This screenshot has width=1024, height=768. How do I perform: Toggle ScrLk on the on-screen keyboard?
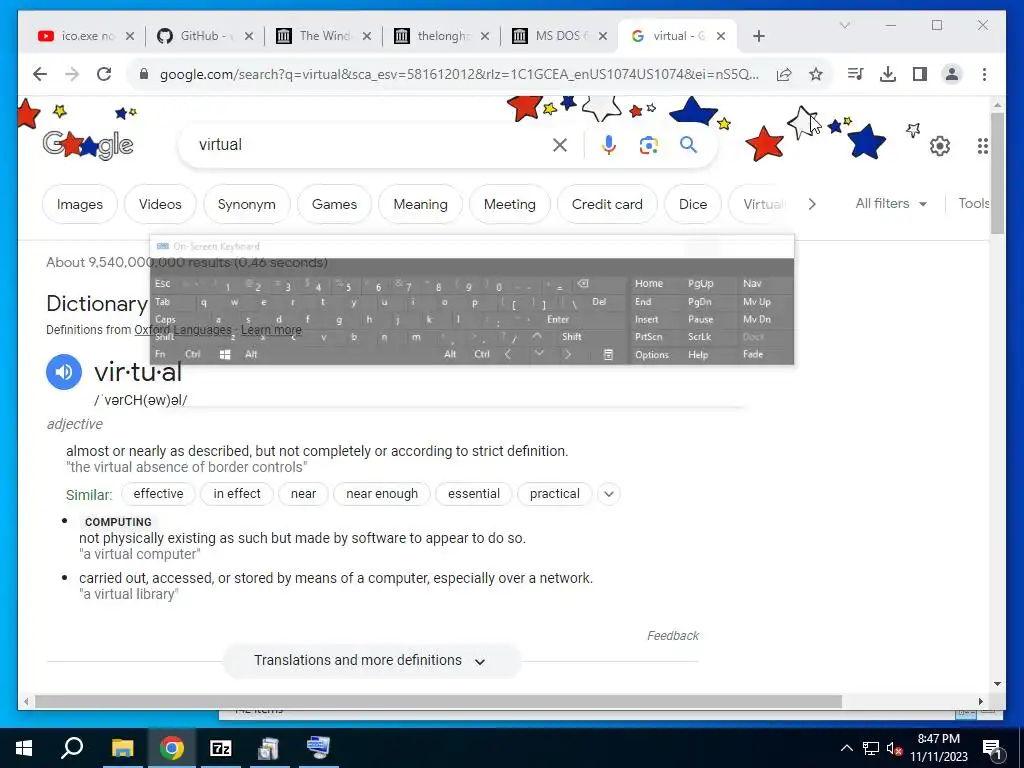[699, 337]
